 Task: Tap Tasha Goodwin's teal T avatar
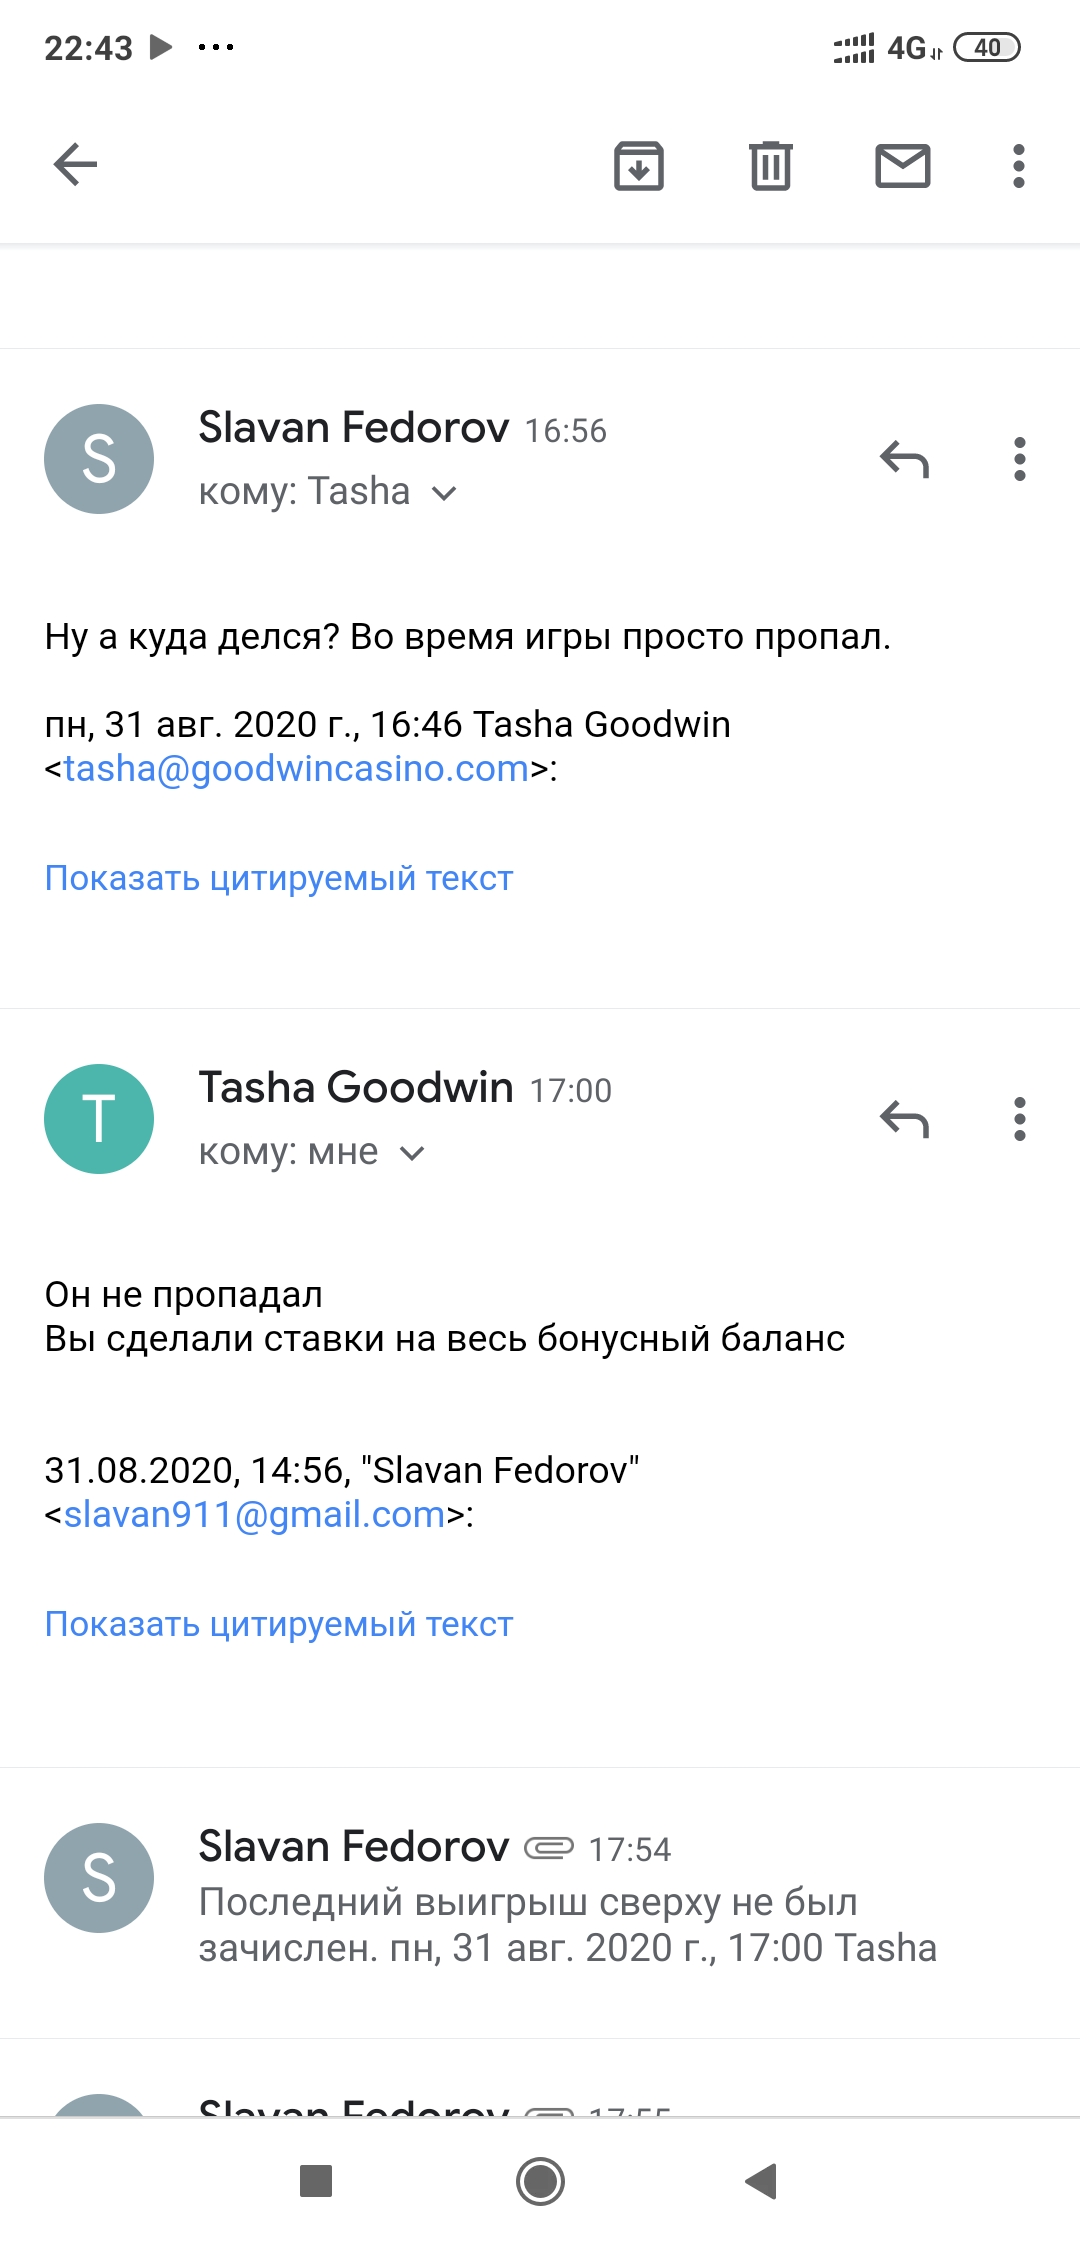pyautogui.click(x=99, y=1119)
